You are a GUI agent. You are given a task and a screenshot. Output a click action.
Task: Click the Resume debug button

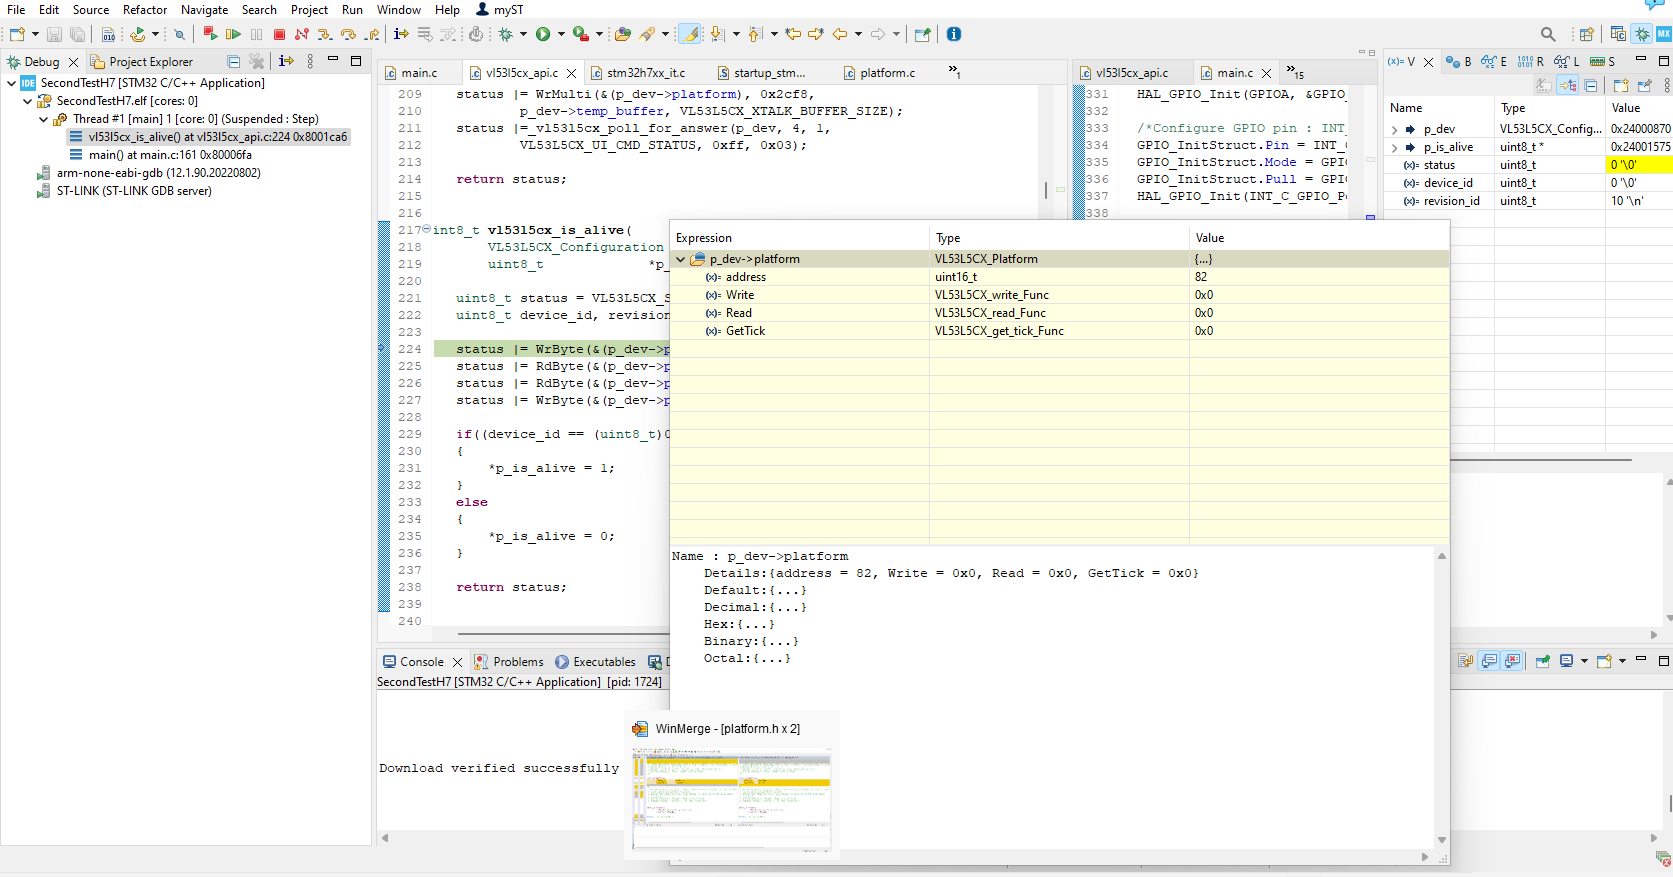click(x=233, y=34)
